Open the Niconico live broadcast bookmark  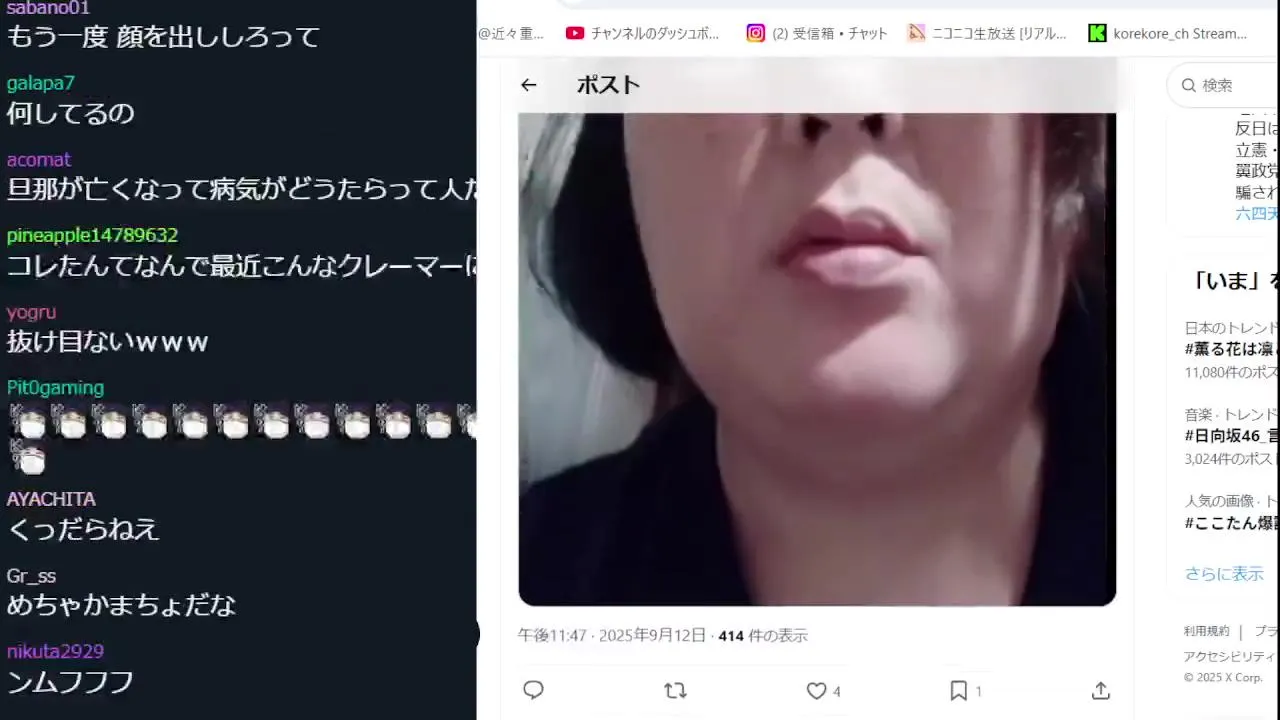pyautogui.click(x=987, y=33)
